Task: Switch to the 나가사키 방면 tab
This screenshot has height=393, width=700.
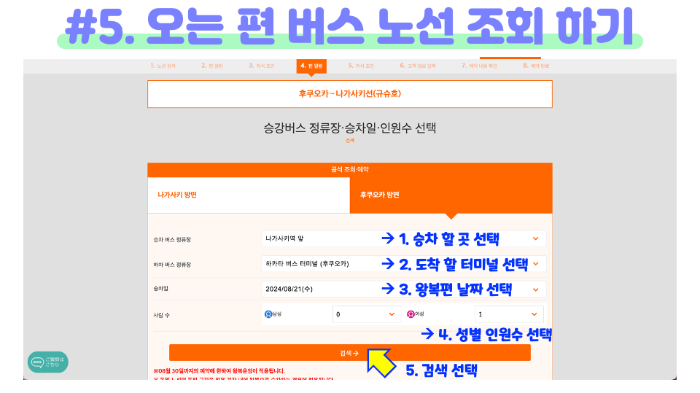Action: click(x=249, y=195)
